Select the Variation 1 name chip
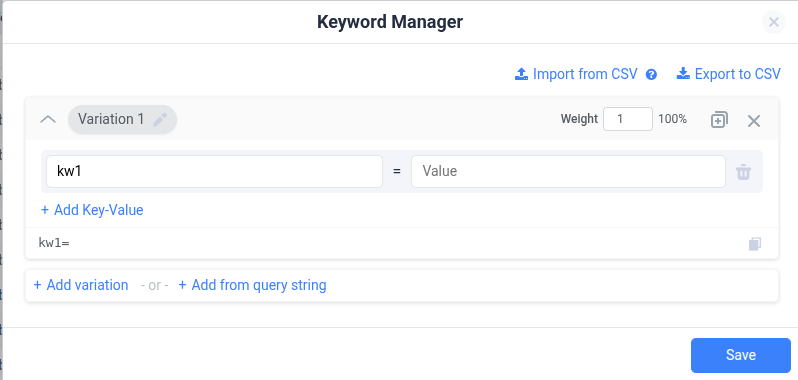Viewport: 798px width, 380px height. [122, 120]
